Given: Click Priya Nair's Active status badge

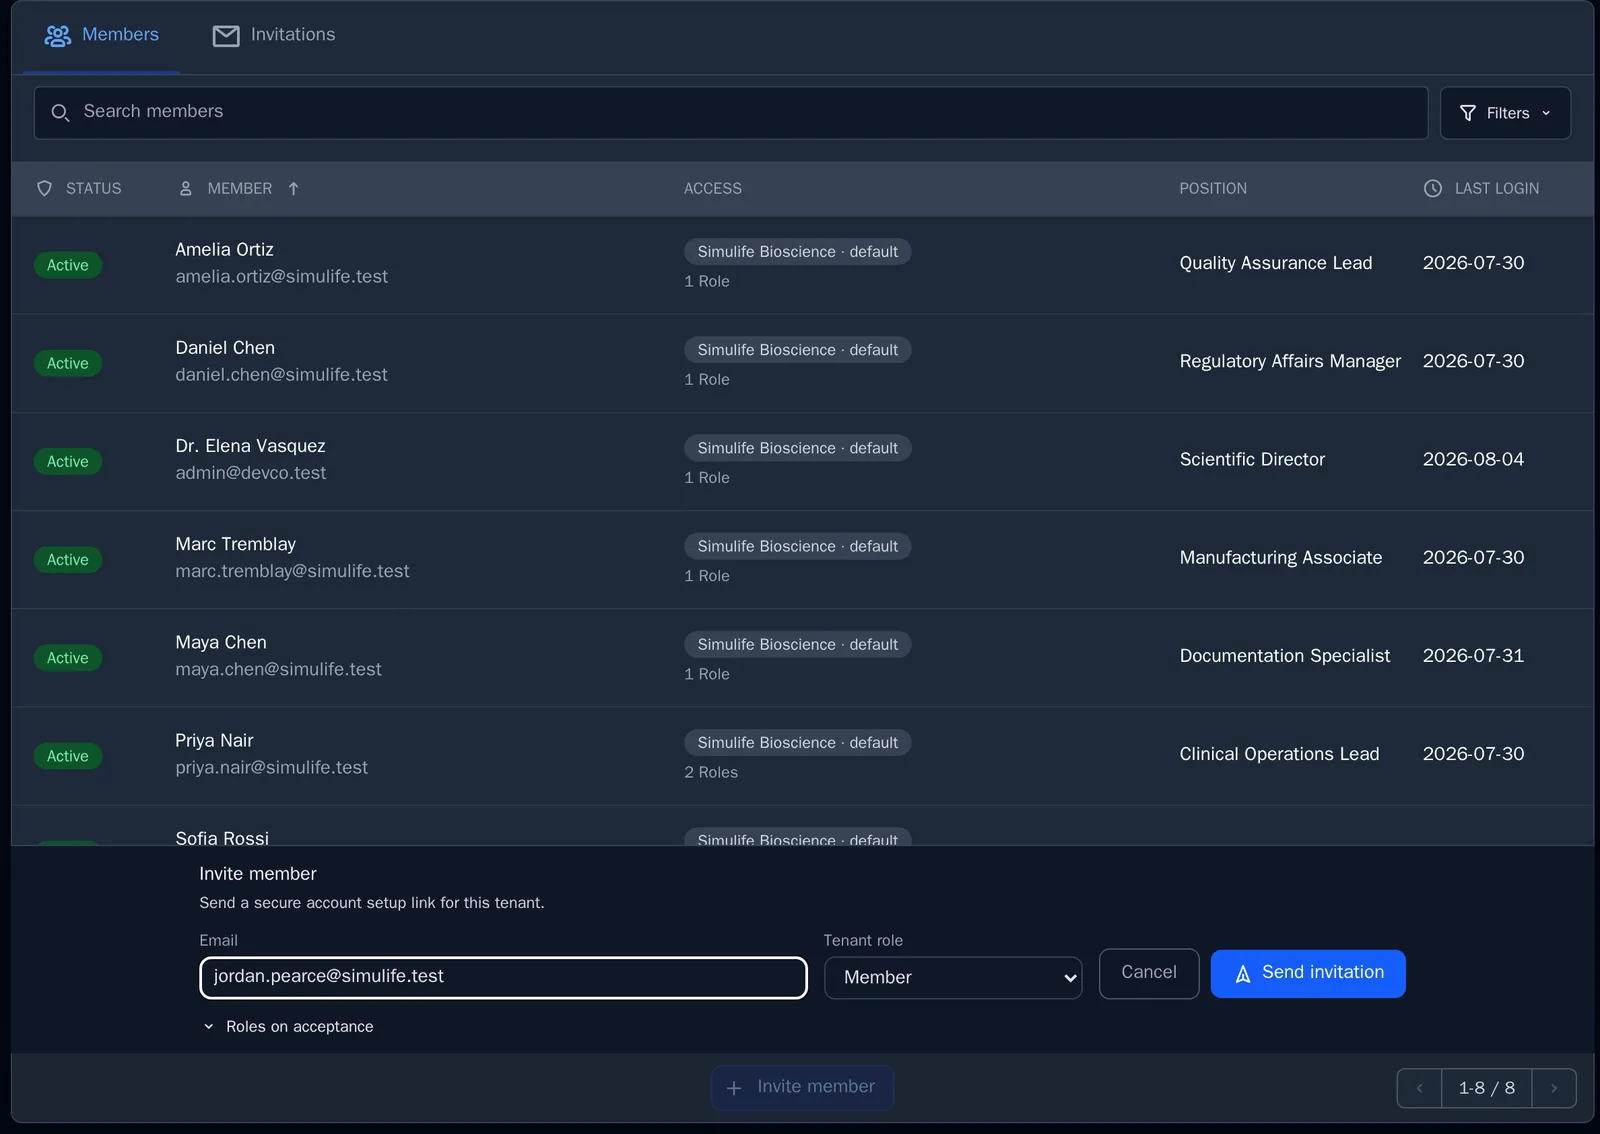Looking at the screenshot, I should pyautogui.click(x=68, y=756).
